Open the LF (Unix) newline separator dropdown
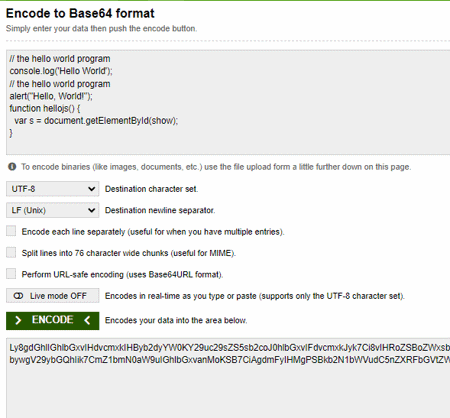The width and height of the screenshot is (450, 418). point(53,210)
